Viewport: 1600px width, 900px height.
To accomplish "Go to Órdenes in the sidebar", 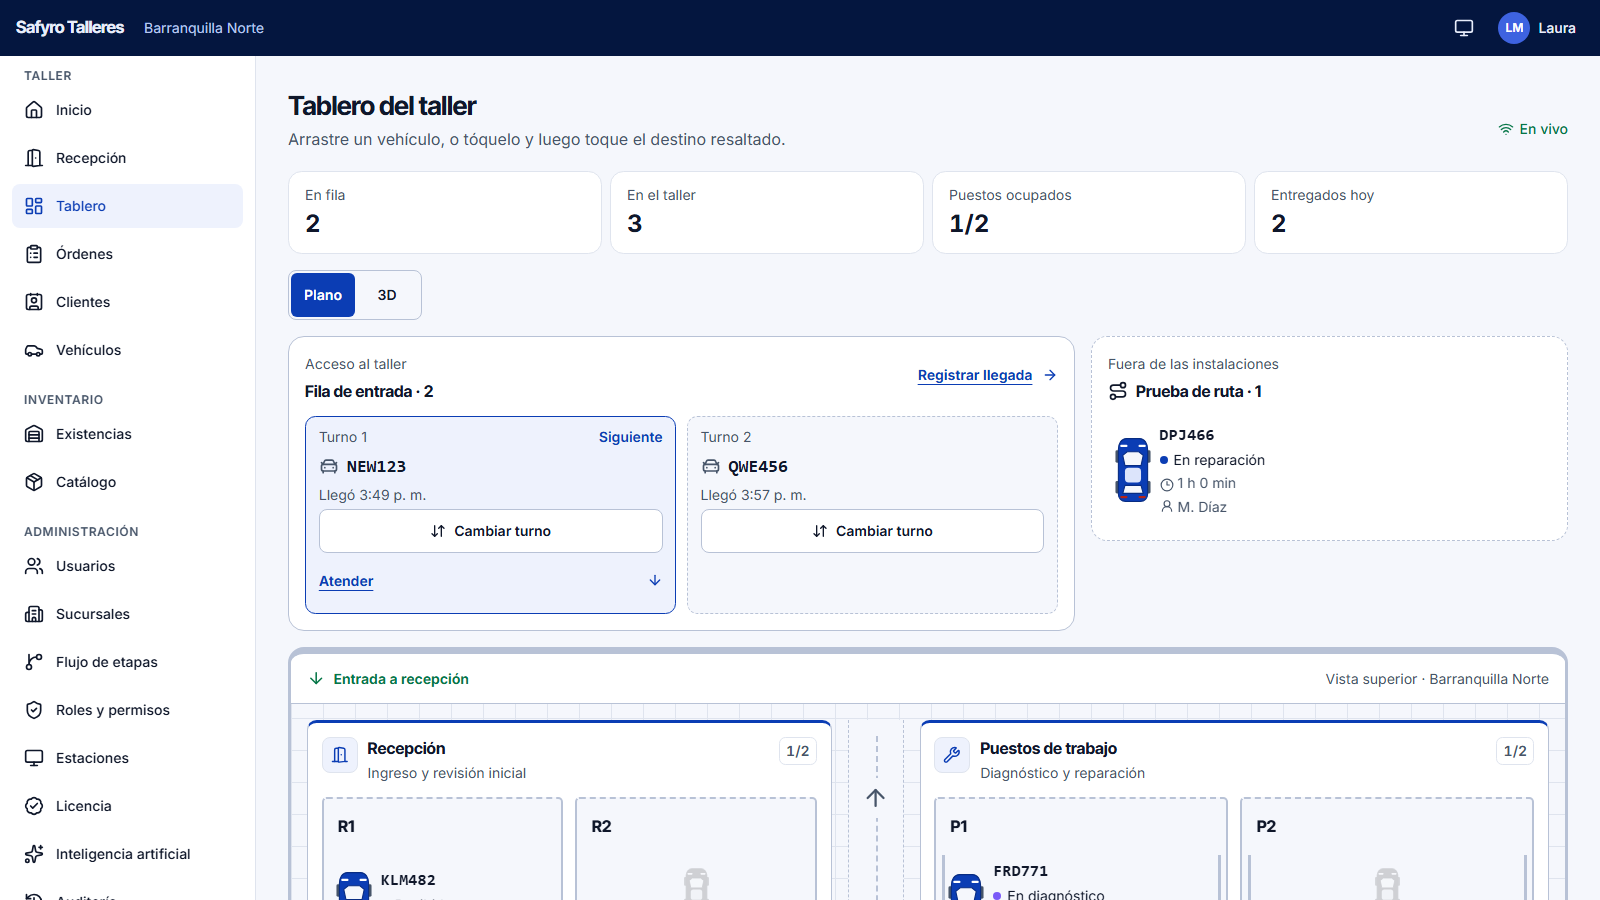I will tap(128, 254).
